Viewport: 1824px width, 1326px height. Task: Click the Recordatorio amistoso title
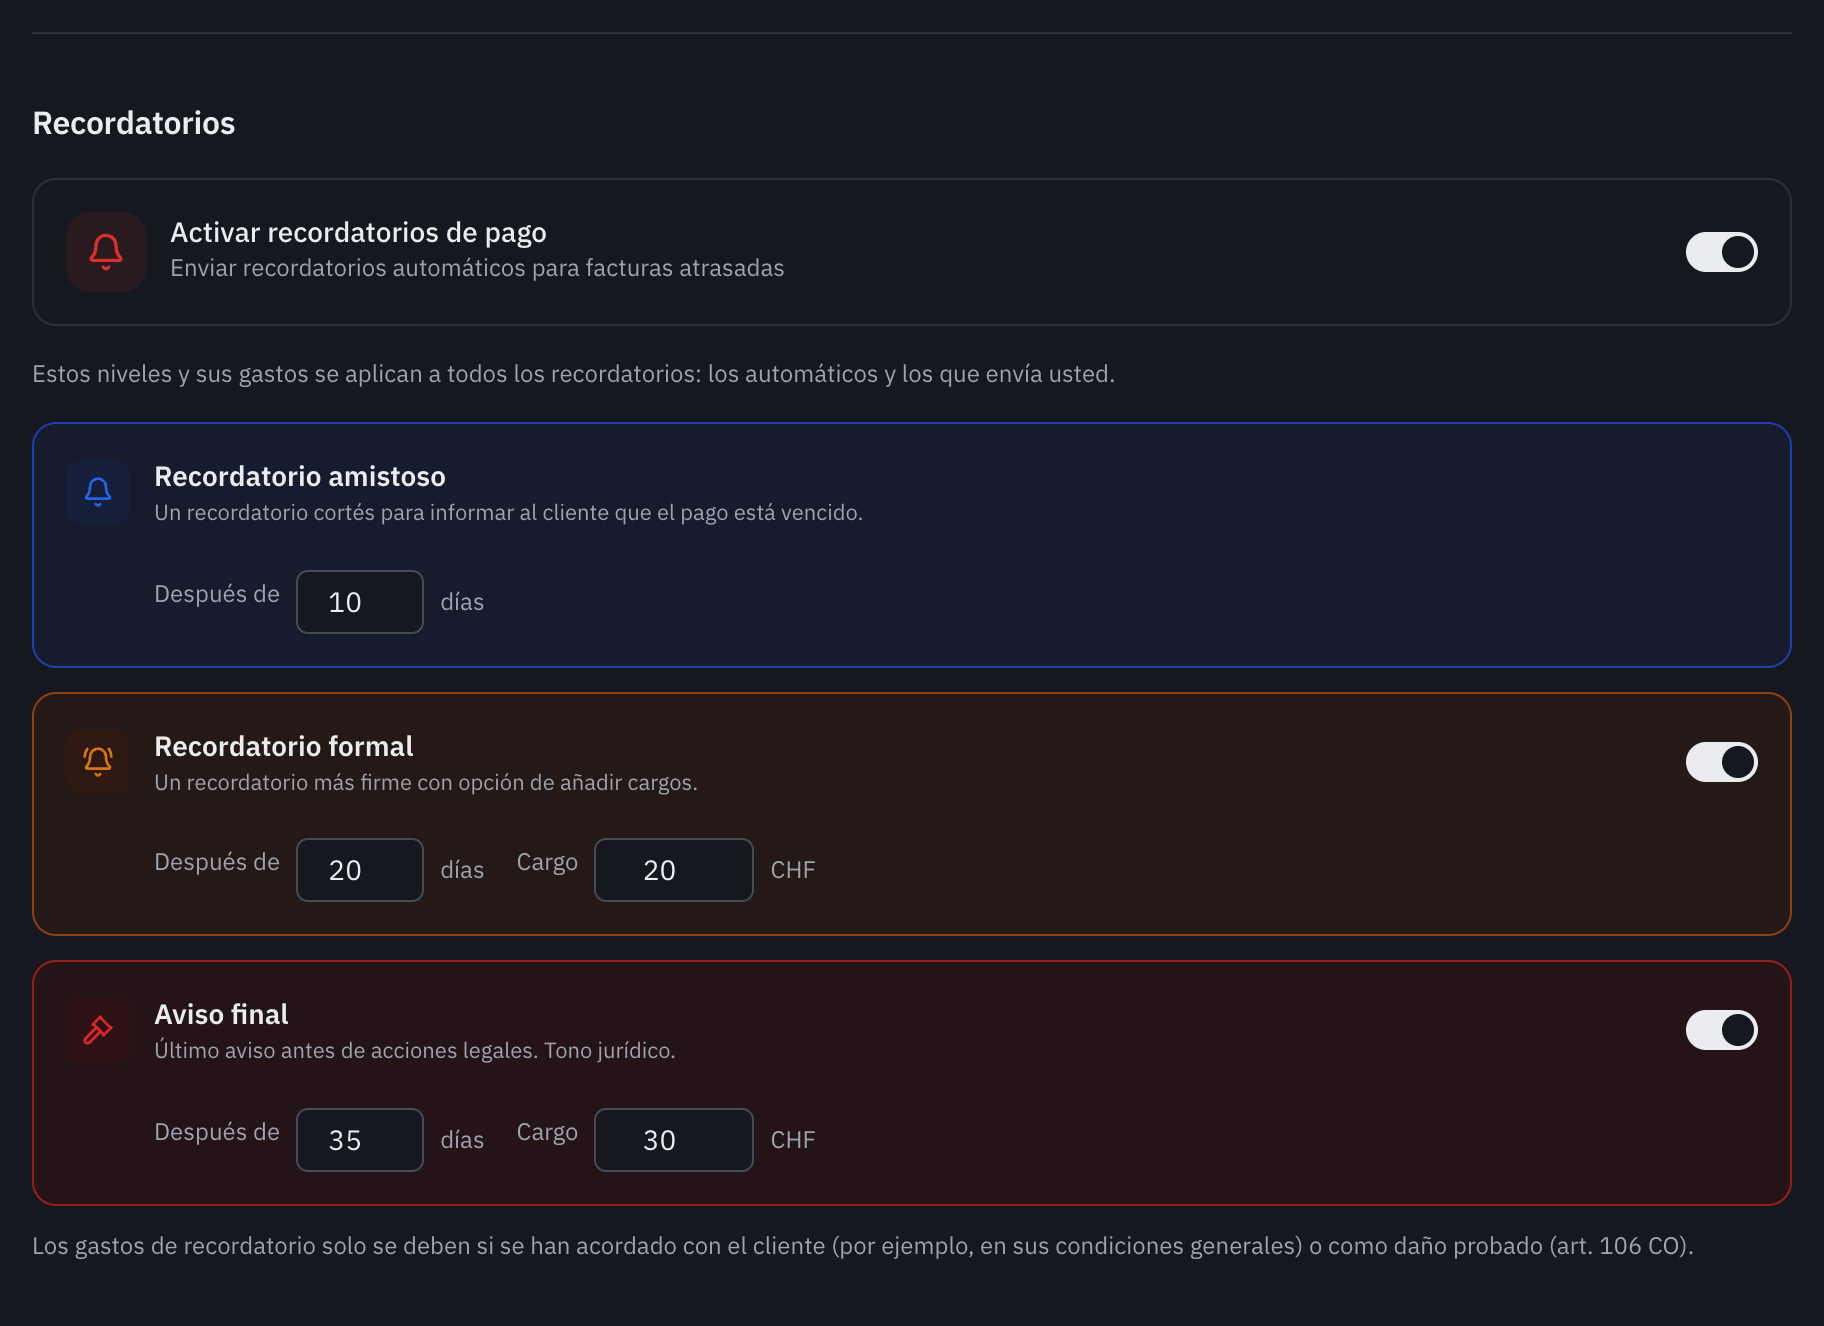300,476
